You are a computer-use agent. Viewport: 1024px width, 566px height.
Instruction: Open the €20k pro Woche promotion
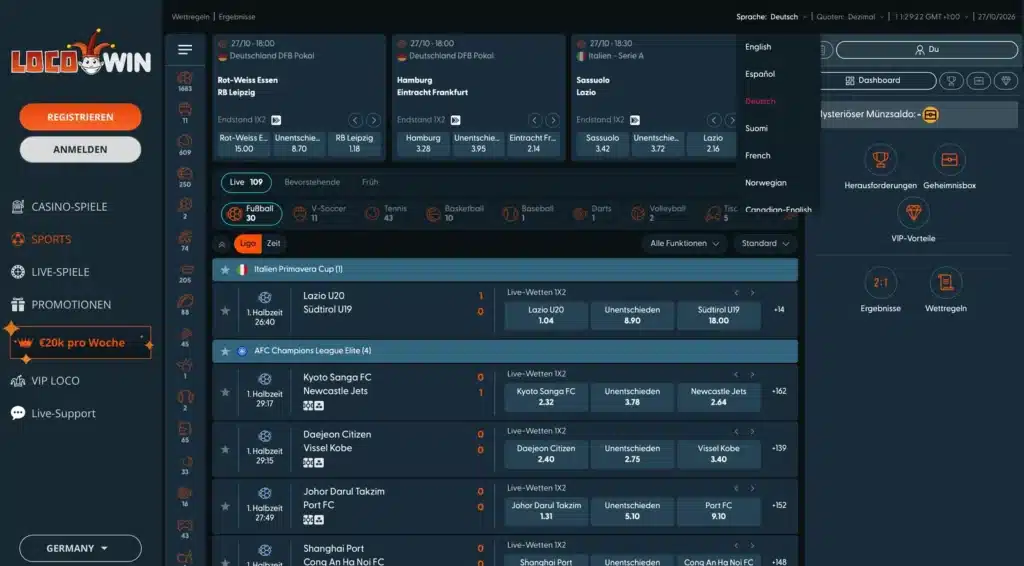[80, 343]
